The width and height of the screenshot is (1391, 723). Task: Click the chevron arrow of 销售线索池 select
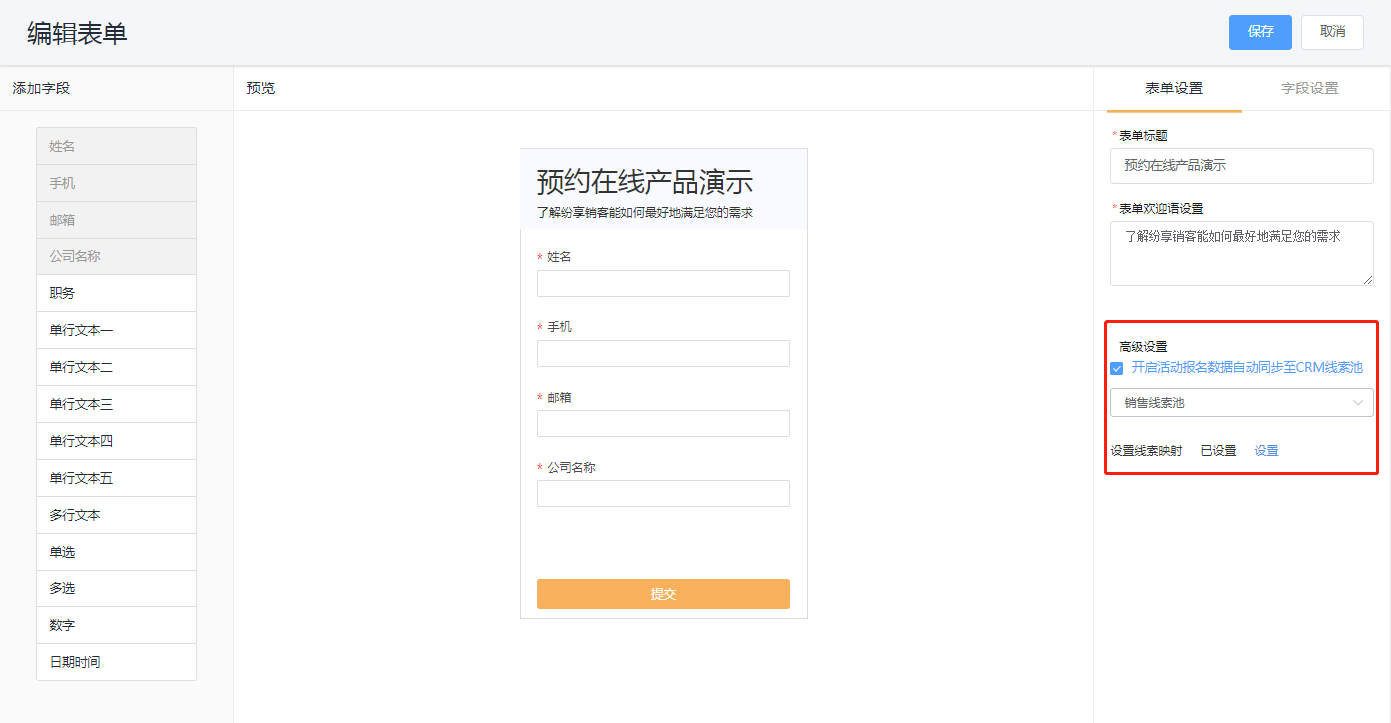tap(1358, 403)
